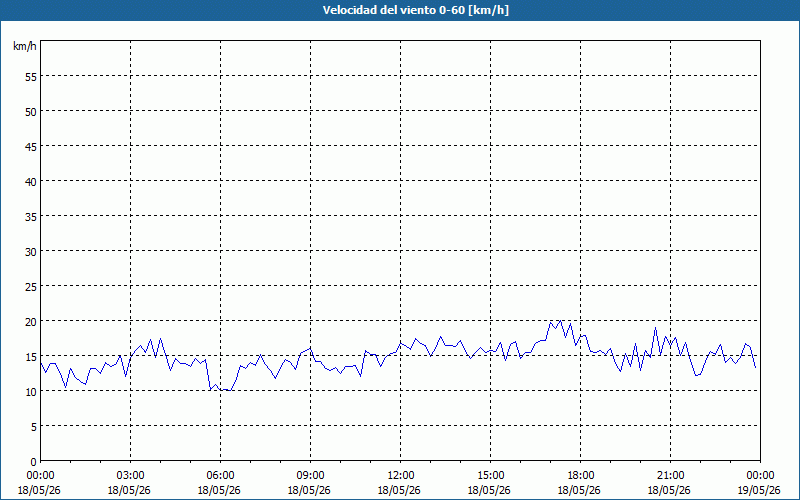Viewport: 800px width, 500px height.
Task: Pick the "18:00" time tick label
Action: [x=581, y=476]
